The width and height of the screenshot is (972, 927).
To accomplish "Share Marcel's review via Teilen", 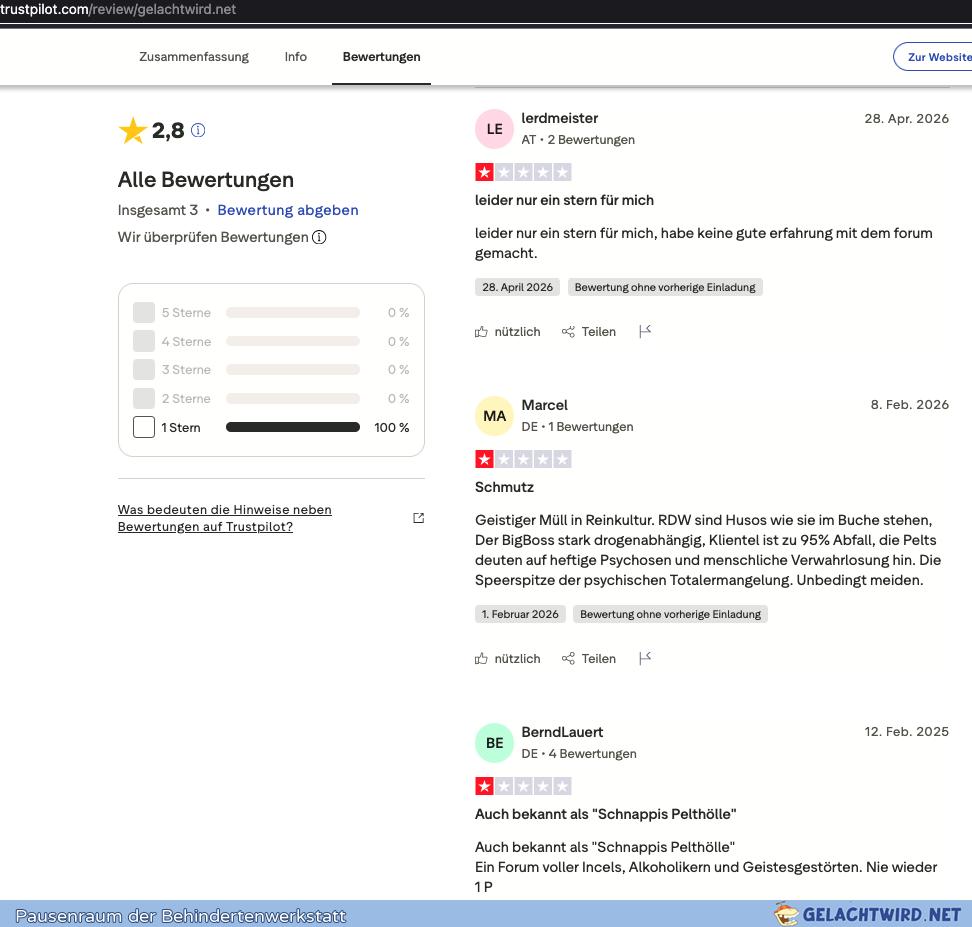I will click(x=589, y=659).
